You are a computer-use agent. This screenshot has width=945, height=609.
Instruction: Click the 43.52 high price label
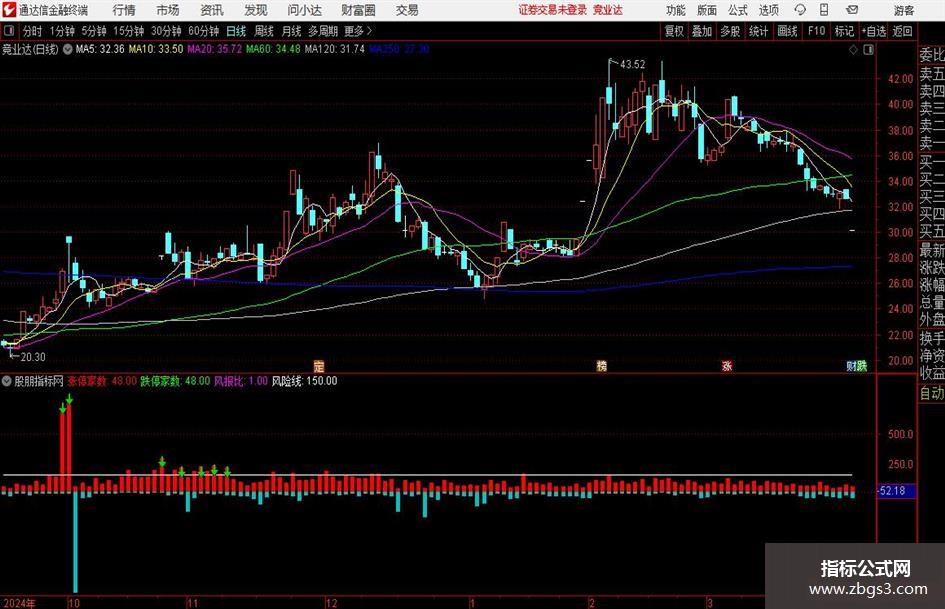click(x=632, y=65)
